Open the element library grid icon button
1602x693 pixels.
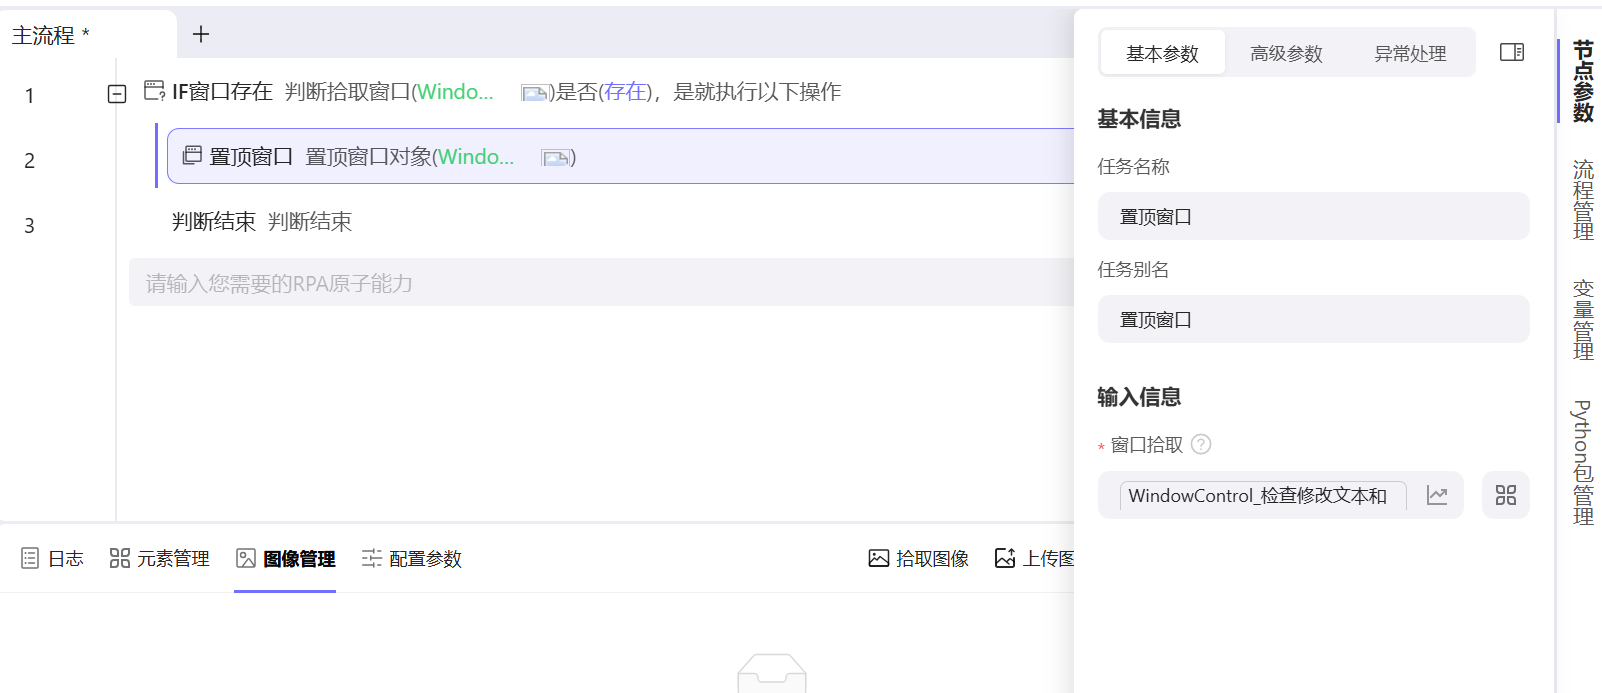[x=1506, y=495]
